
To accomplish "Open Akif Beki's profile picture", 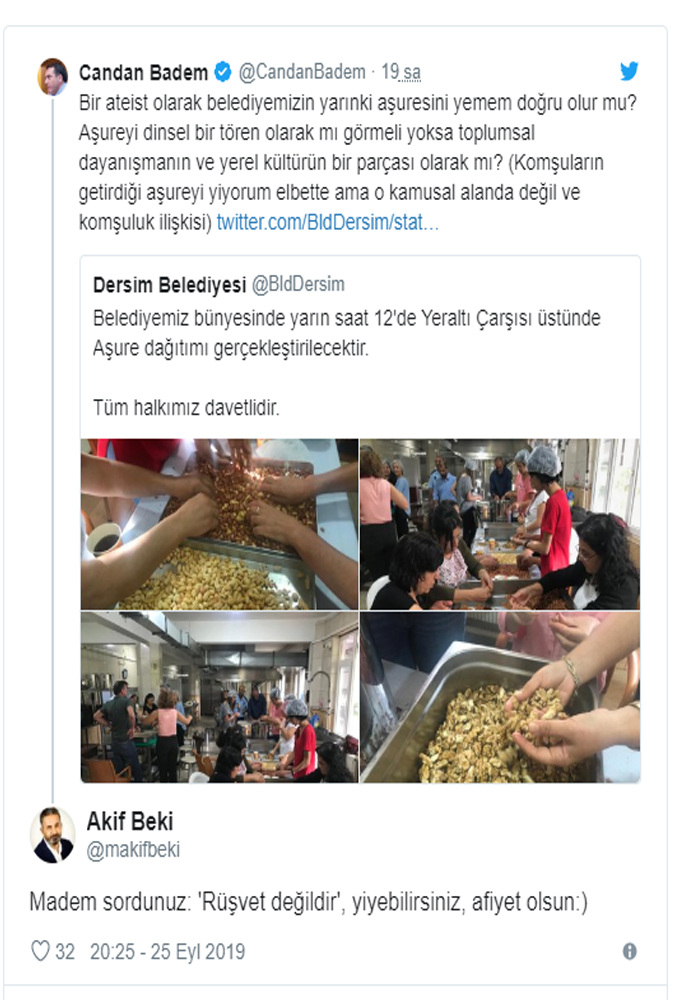I will (52, 834).
